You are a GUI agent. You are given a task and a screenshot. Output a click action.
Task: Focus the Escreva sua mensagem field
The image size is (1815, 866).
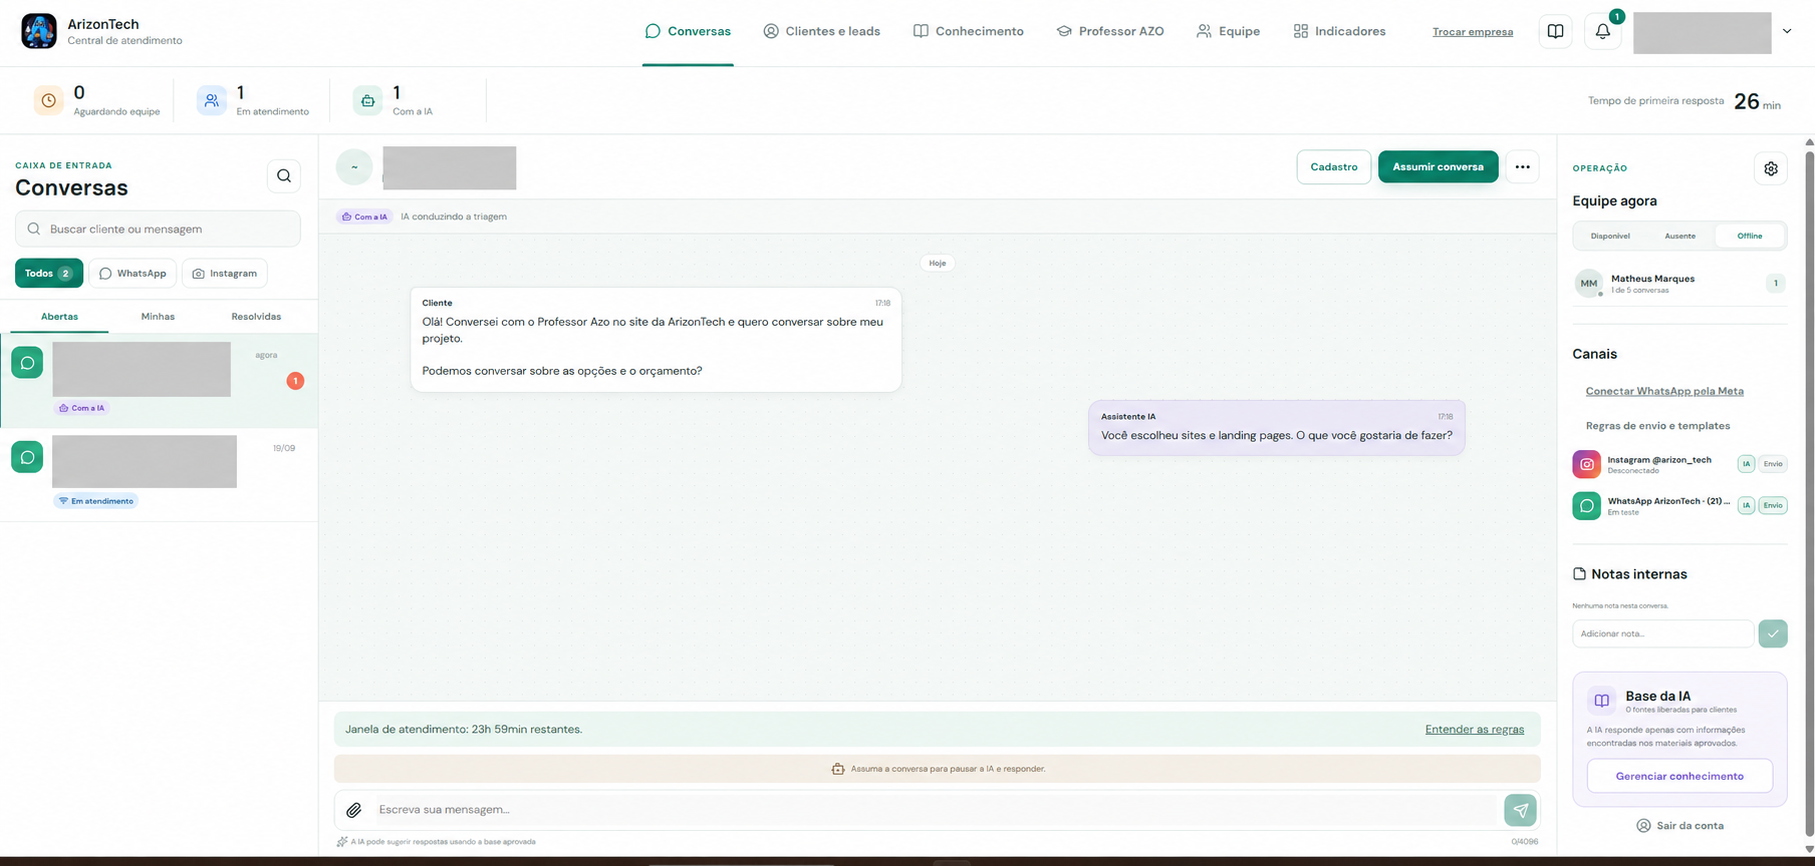(936, 810)
